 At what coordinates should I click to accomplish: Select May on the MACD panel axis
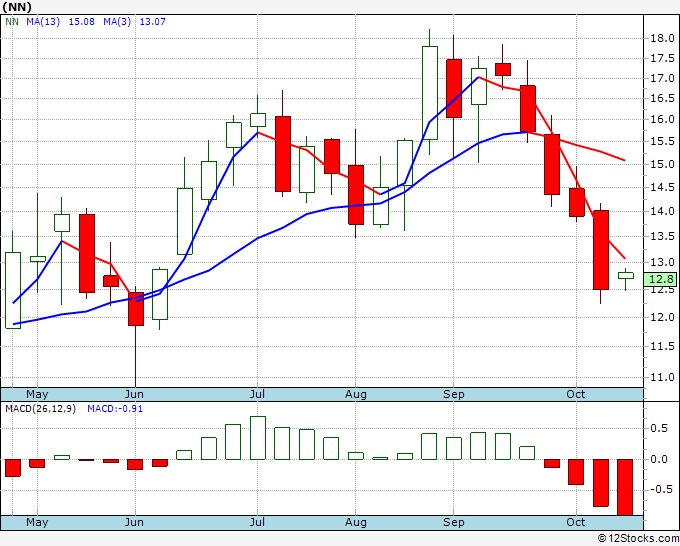pos(37,522)
